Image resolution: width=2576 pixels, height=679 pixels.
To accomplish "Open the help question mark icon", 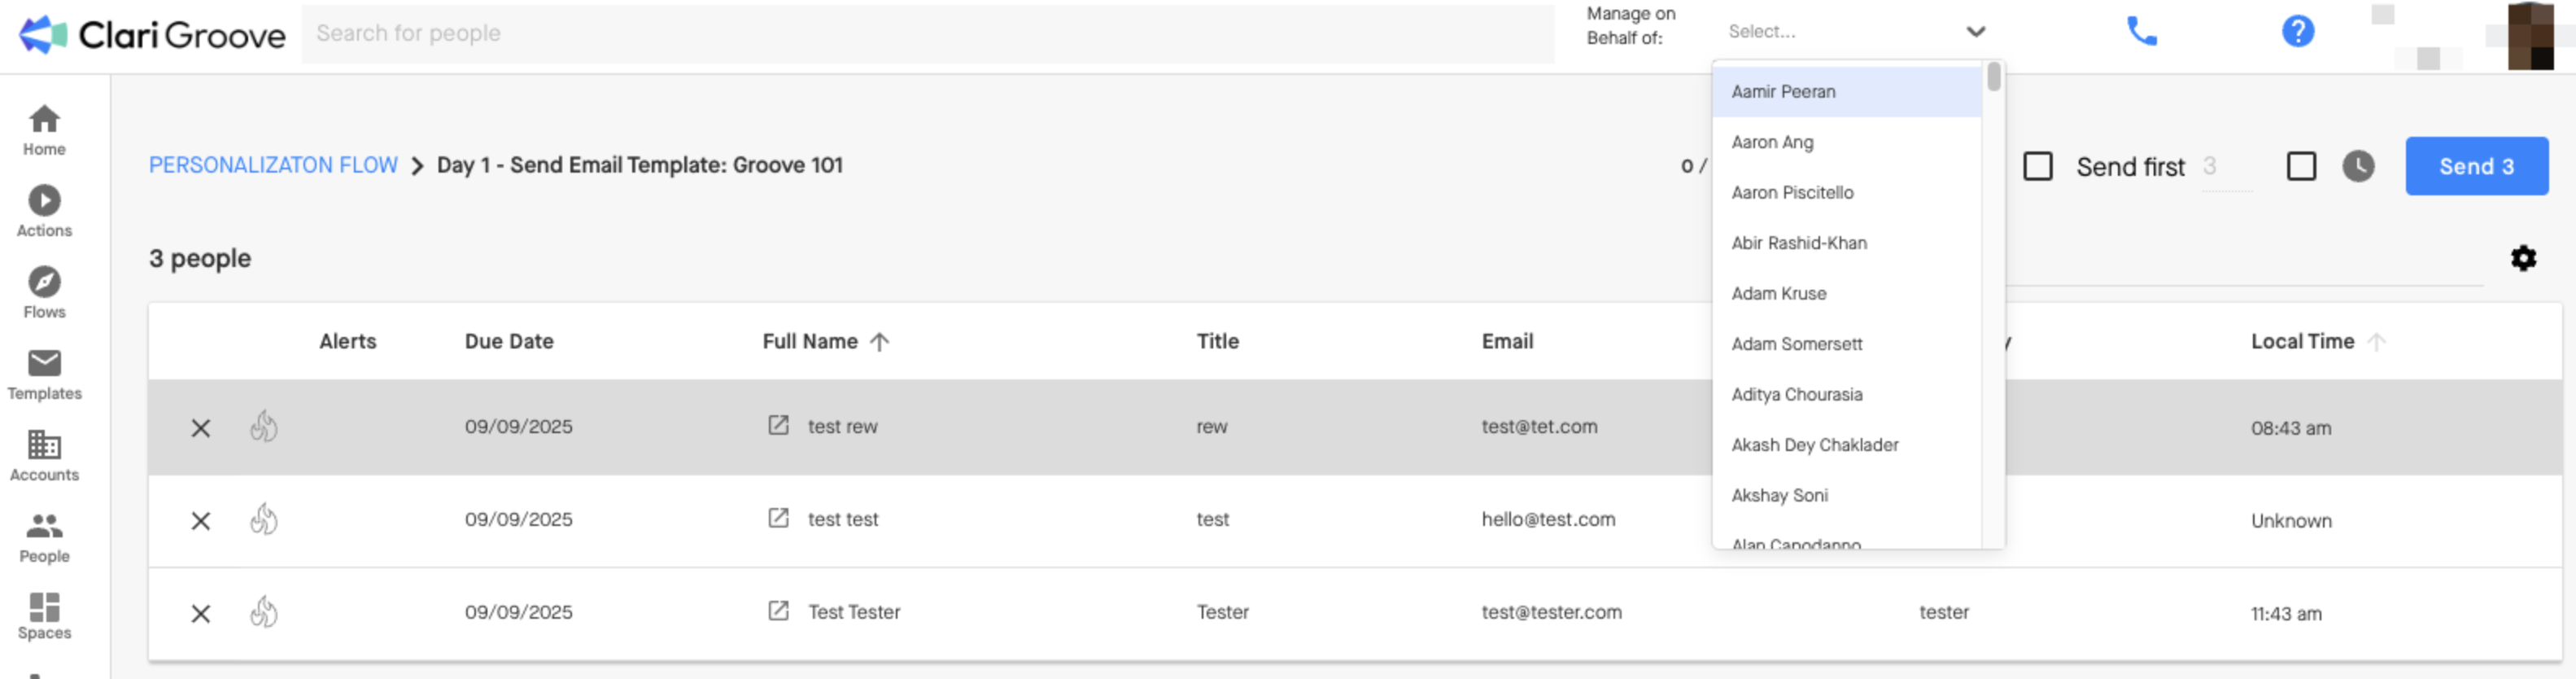I will (x=2297, y=31).
